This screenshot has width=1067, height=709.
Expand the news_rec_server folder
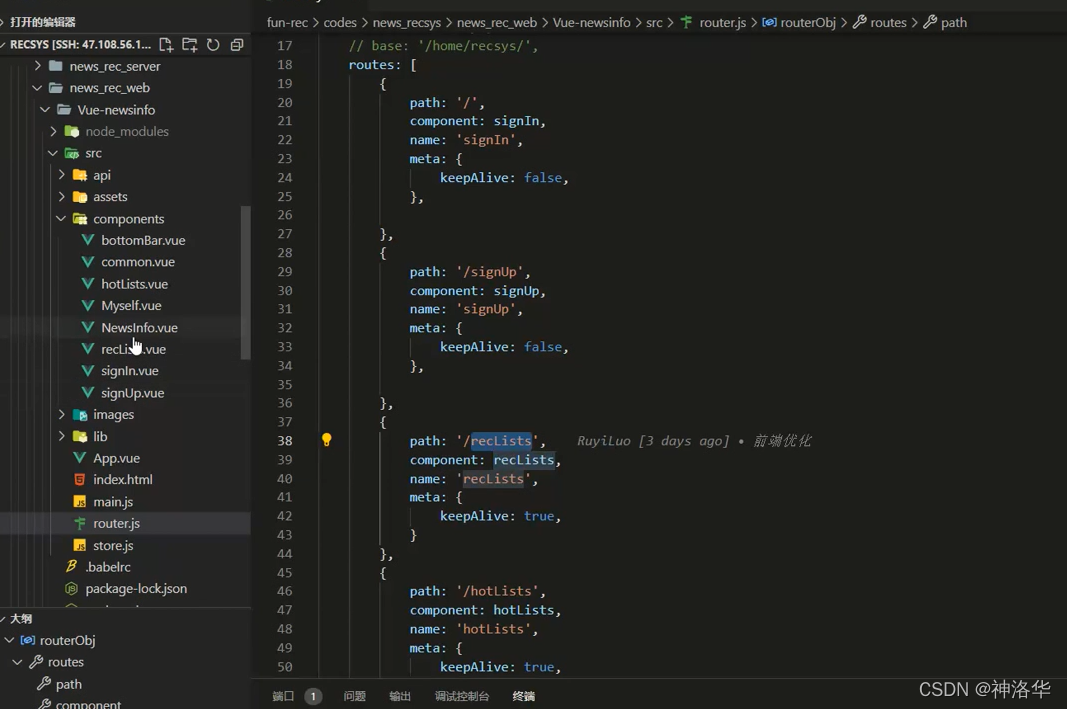tap(37, 66)
